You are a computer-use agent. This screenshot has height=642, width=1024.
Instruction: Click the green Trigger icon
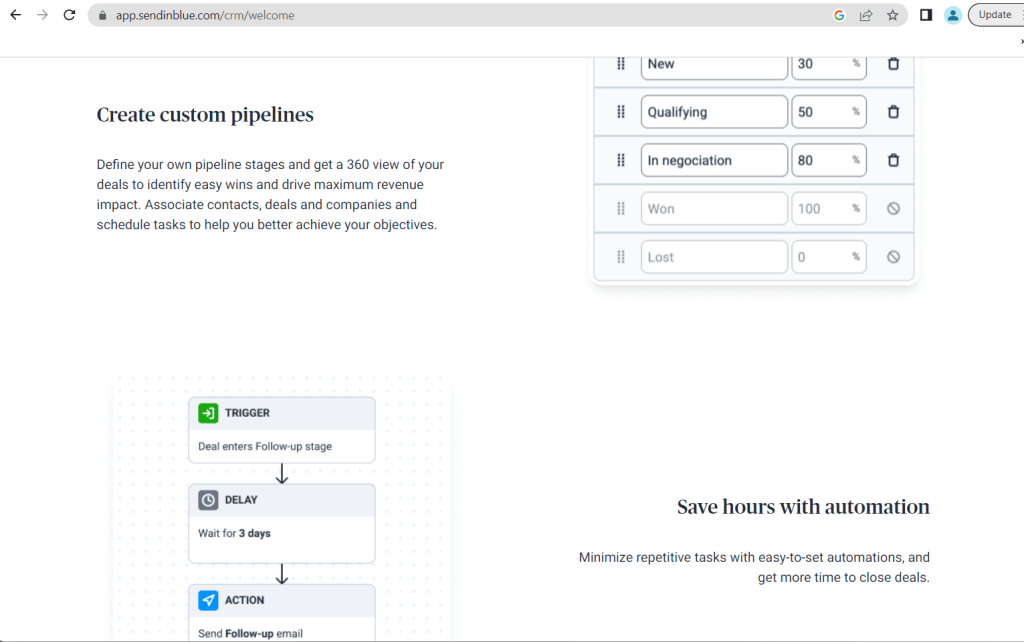208,413
